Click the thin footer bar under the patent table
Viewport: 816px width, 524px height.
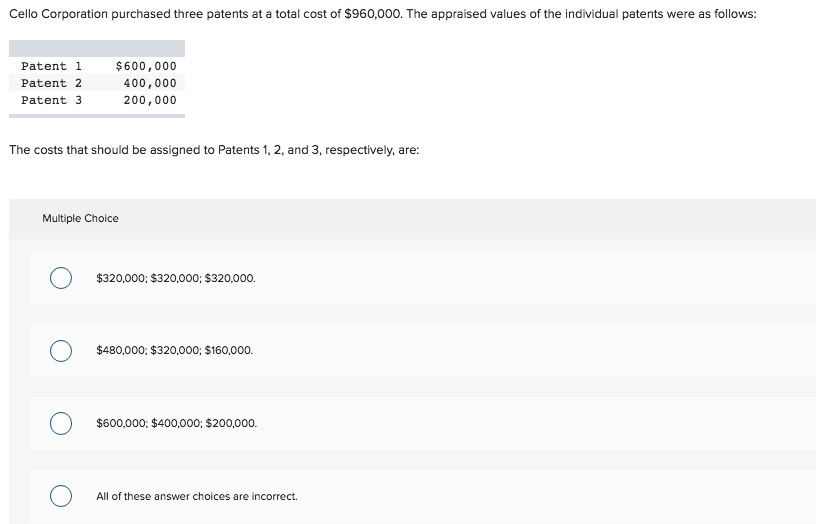(97, 116)
